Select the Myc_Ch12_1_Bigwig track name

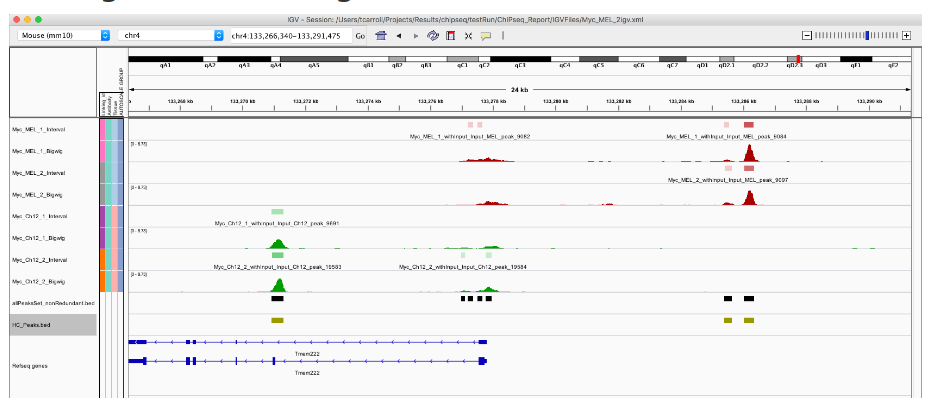point(38,238)
